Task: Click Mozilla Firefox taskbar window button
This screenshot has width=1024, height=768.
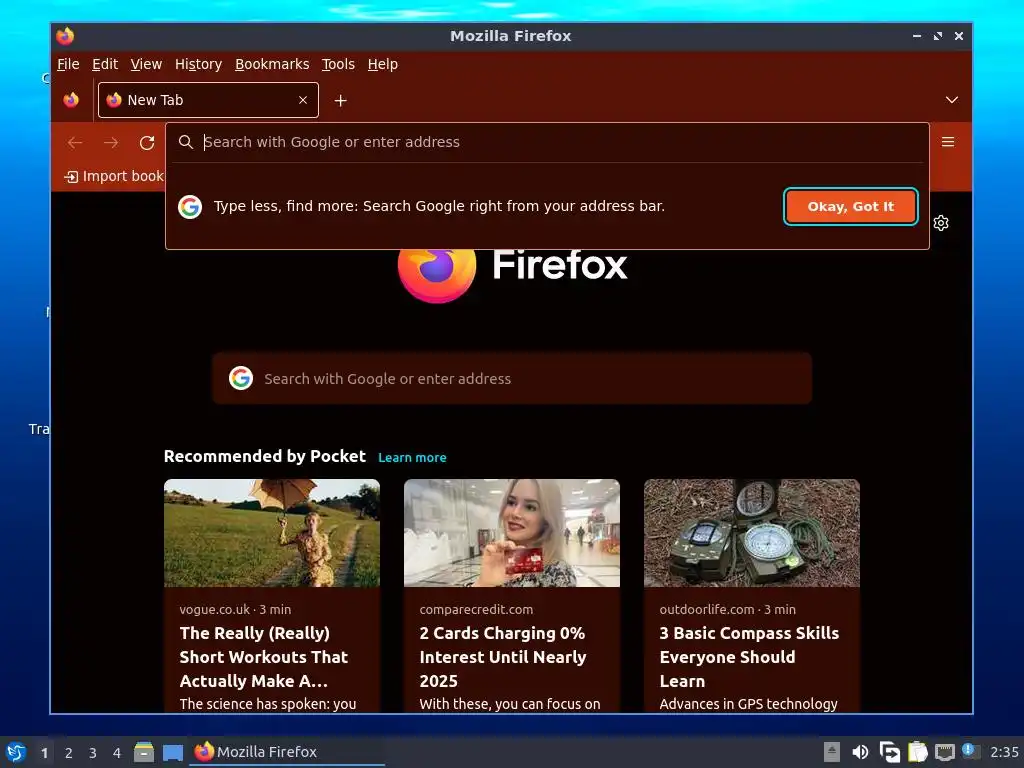Action: [x=287, y=752]
